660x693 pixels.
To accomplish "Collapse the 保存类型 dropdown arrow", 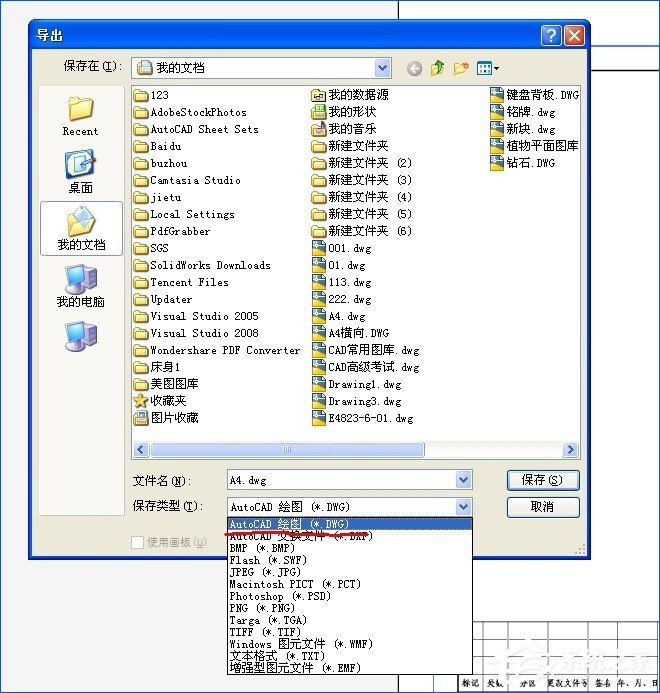I will [x=463, y=507].
